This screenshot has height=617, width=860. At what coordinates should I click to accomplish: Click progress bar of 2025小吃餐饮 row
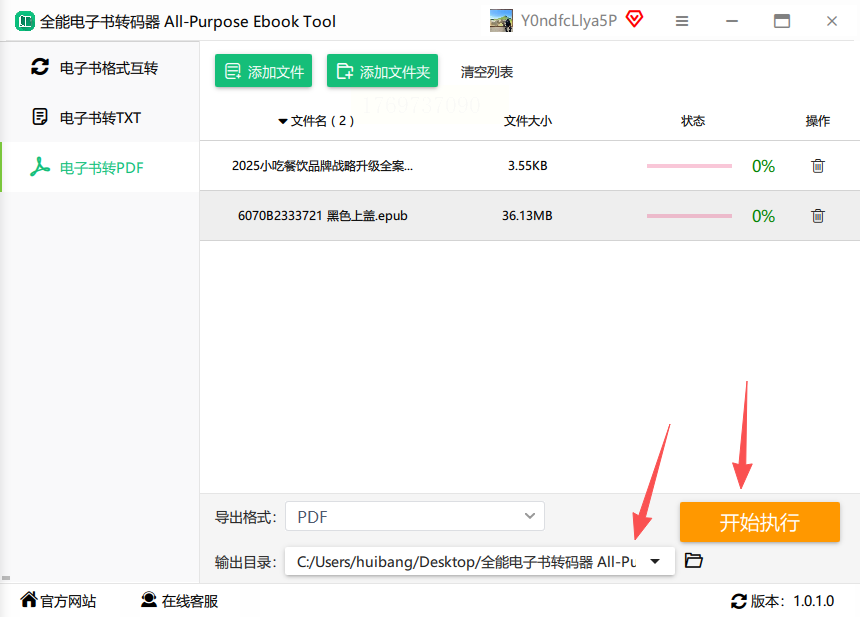(x=689, y=166)
